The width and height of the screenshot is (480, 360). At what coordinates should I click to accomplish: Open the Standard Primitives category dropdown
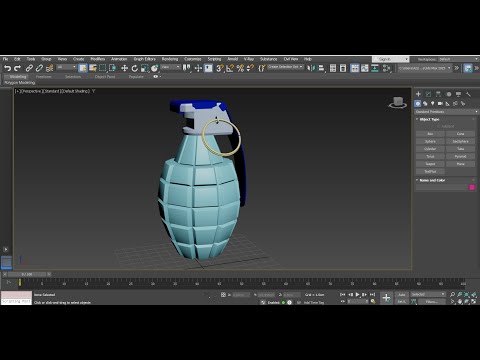coord(446,112)
